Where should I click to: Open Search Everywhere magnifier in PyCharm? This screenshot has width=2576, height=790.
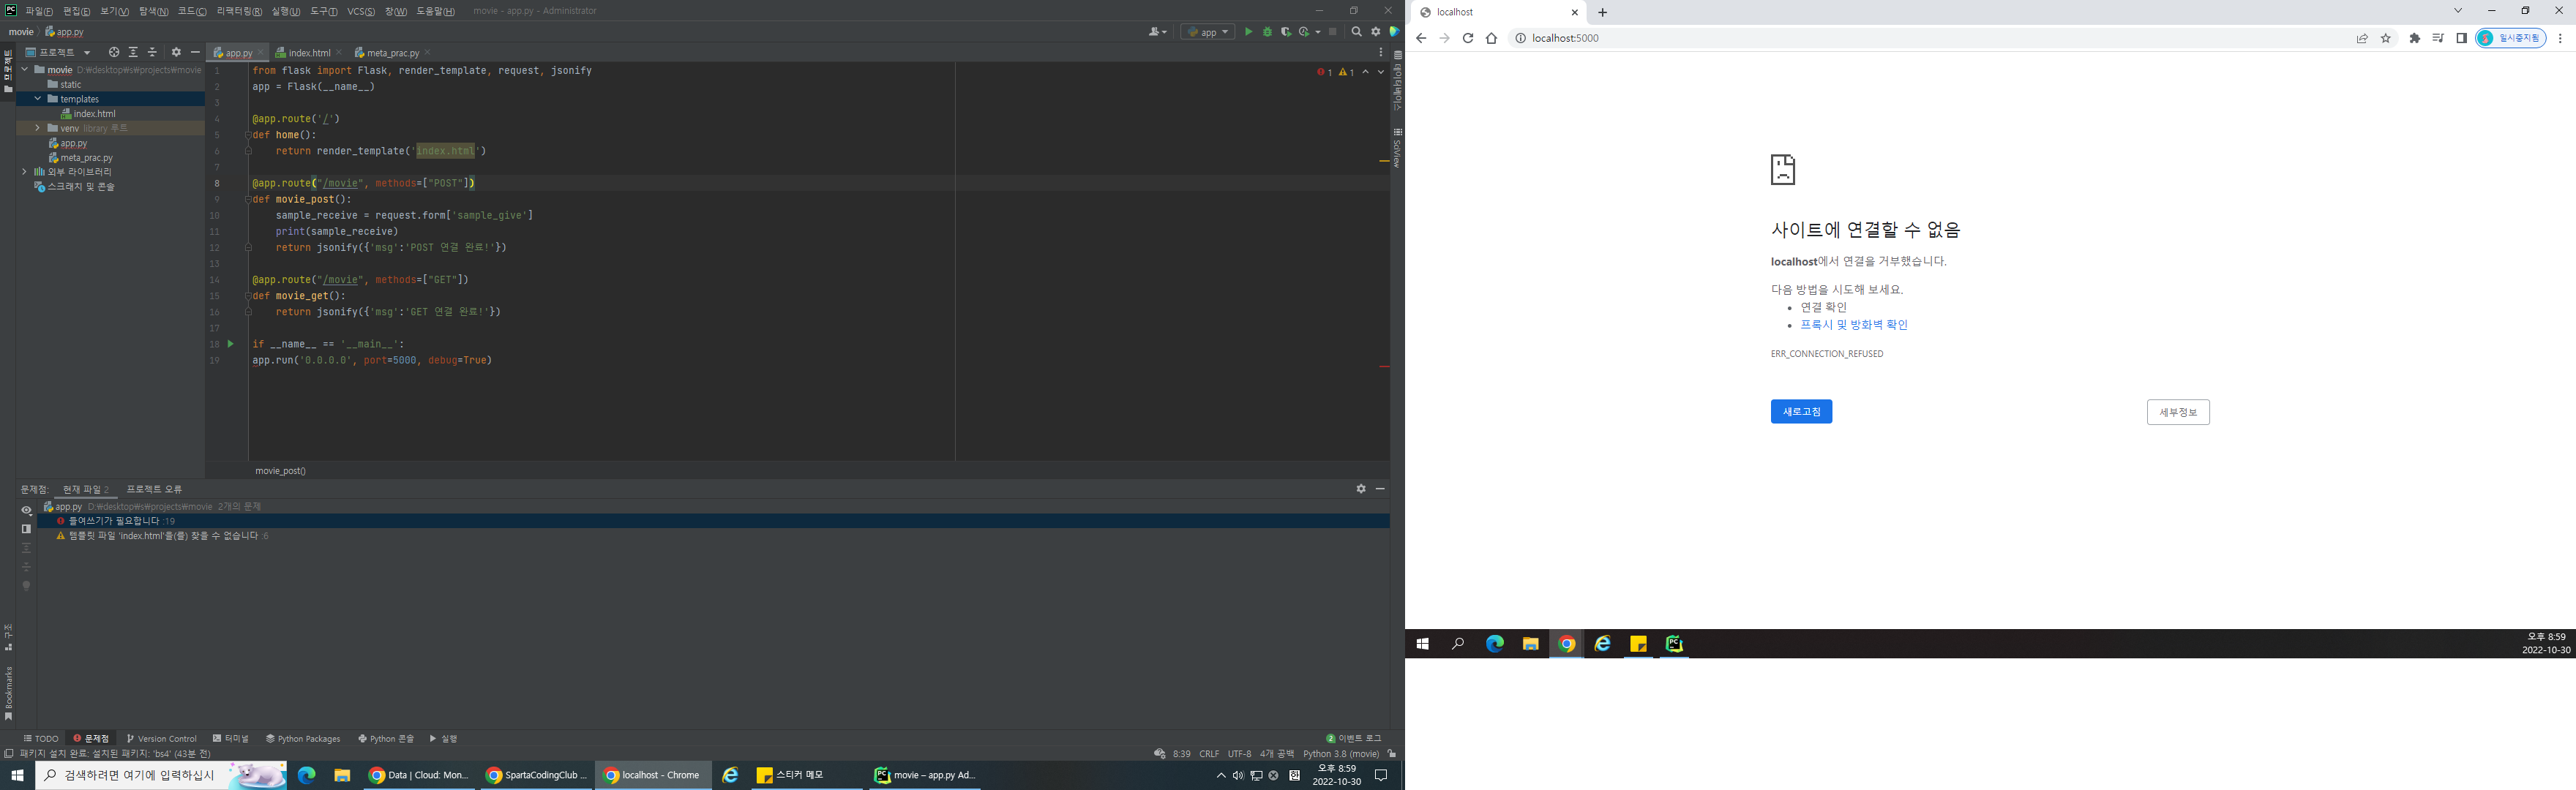point(1356,32)
